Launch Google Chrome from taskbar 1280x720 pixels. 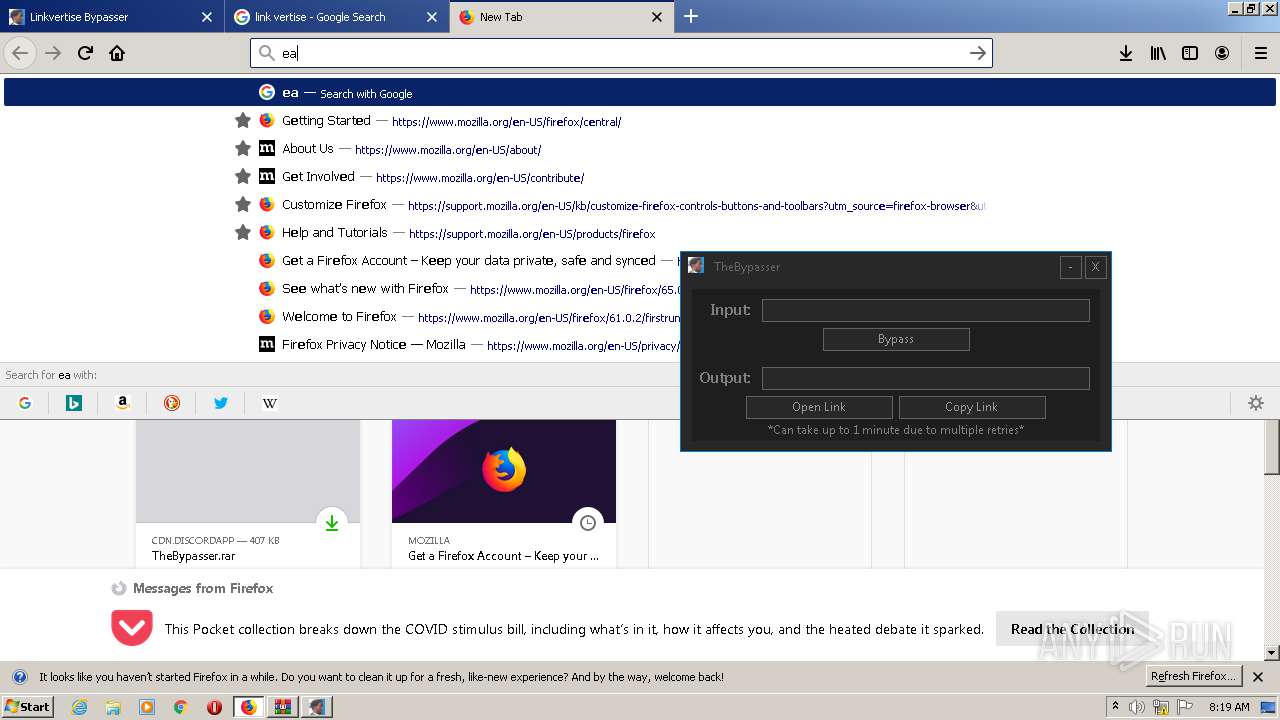[x=180, y=707]
